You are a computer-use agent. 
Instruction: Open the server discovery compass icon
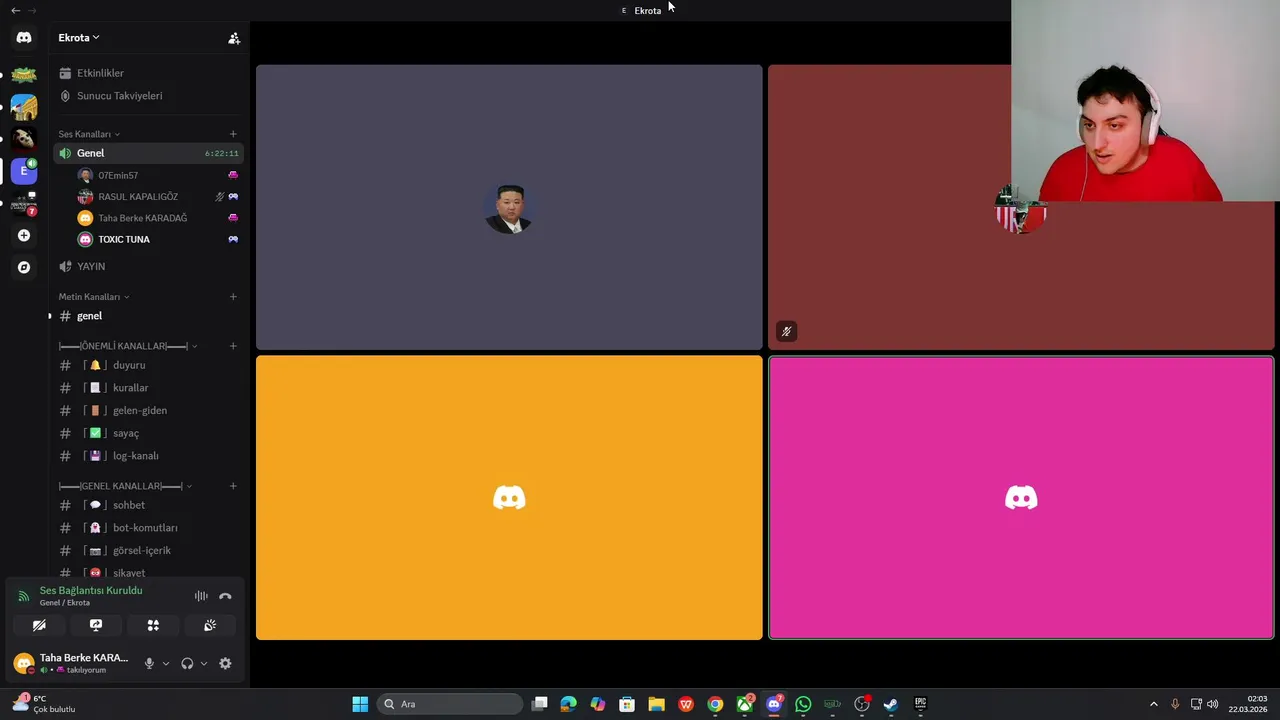(24, 267)
